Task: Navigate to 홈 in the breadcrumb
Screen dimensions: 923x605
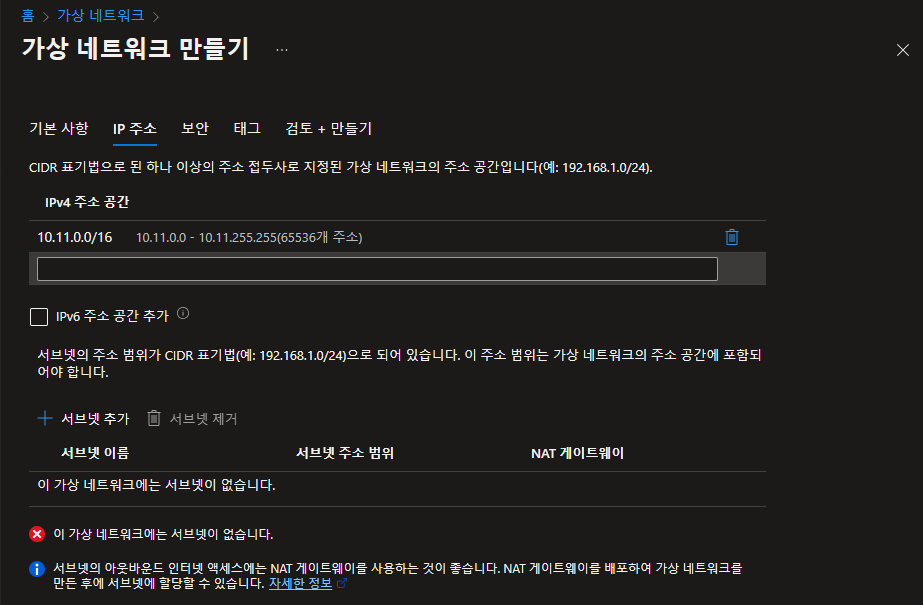Action: (28, 16)
